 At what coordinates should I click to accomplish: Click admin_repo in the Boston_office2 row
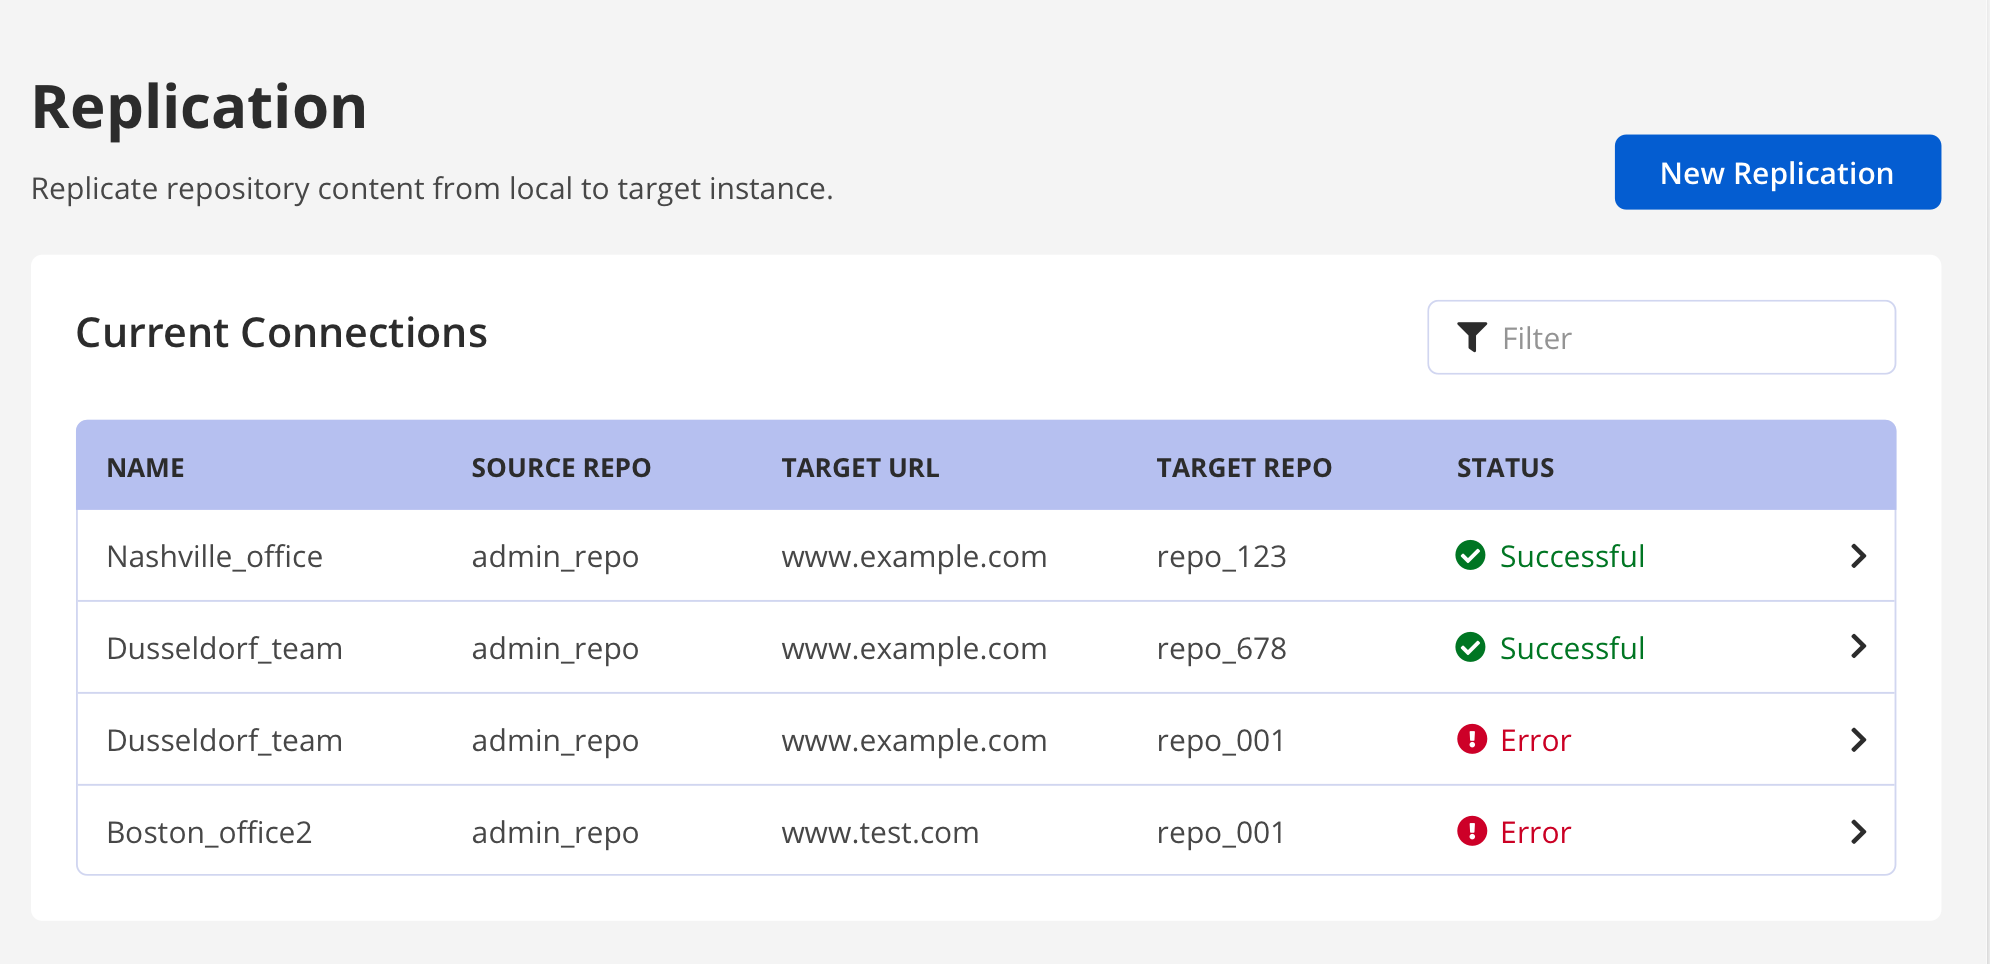tap(555, 832)
